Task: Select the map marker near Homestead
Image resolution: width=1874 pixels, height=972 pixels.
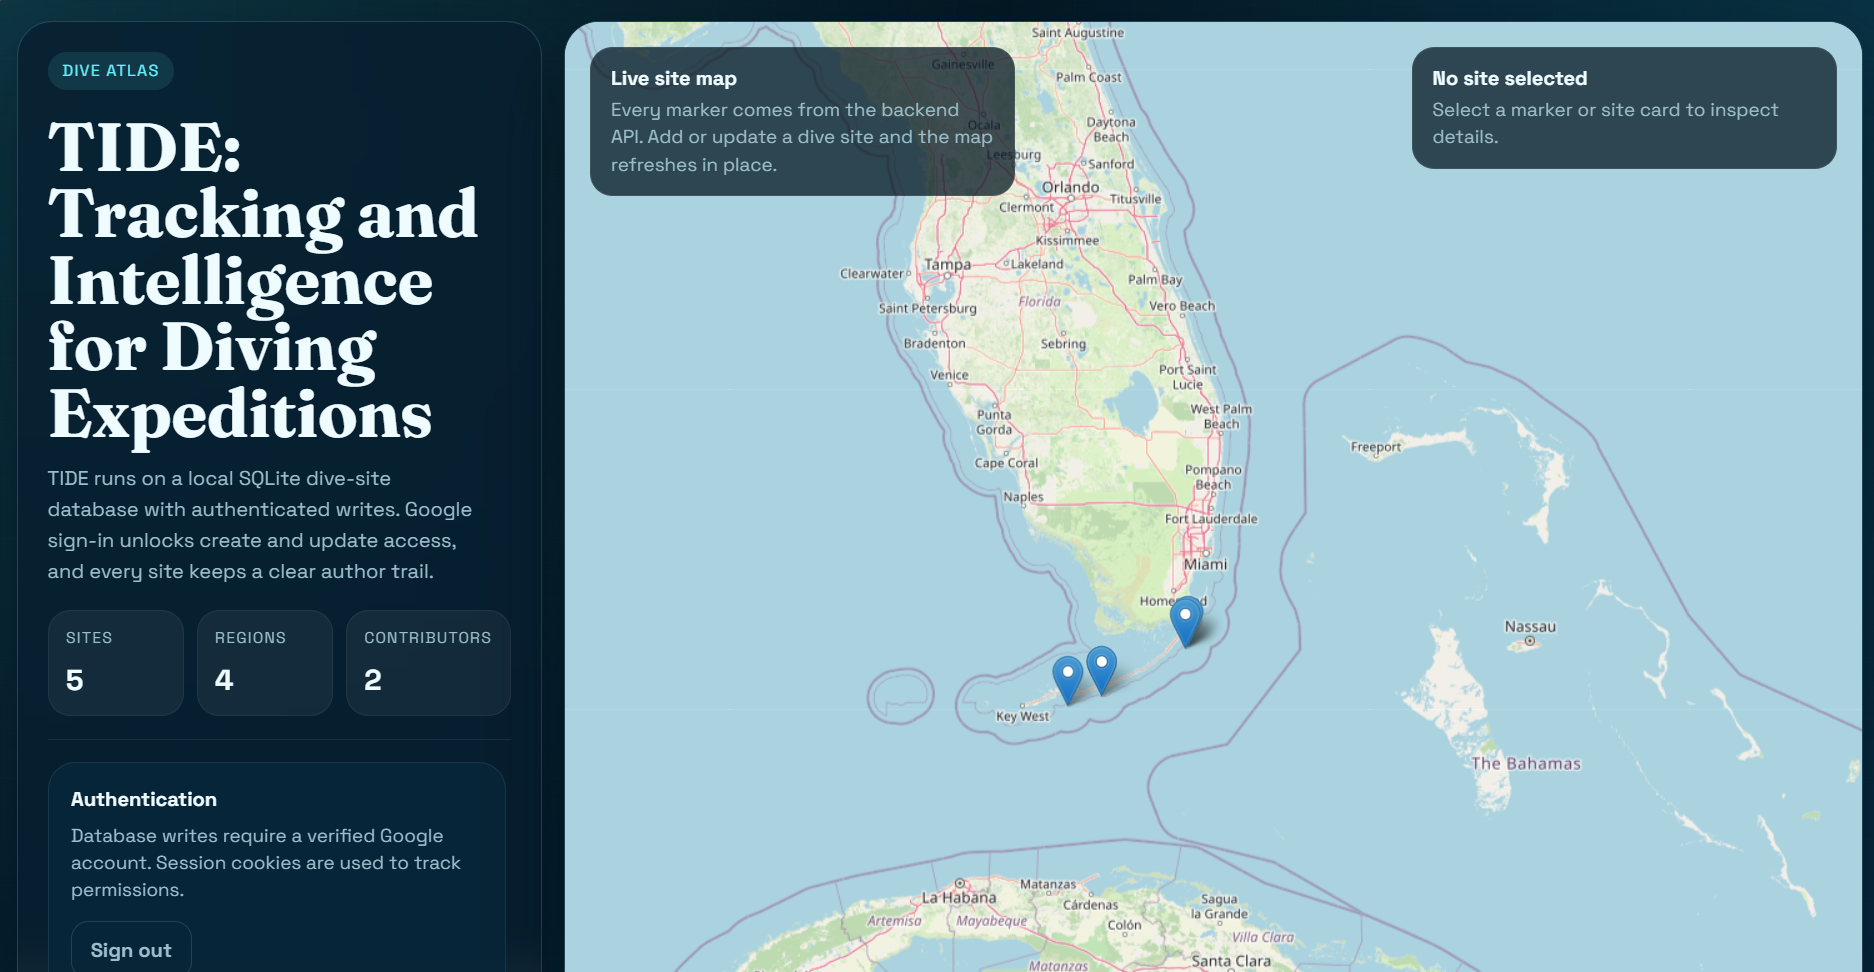Action: 1186,622
